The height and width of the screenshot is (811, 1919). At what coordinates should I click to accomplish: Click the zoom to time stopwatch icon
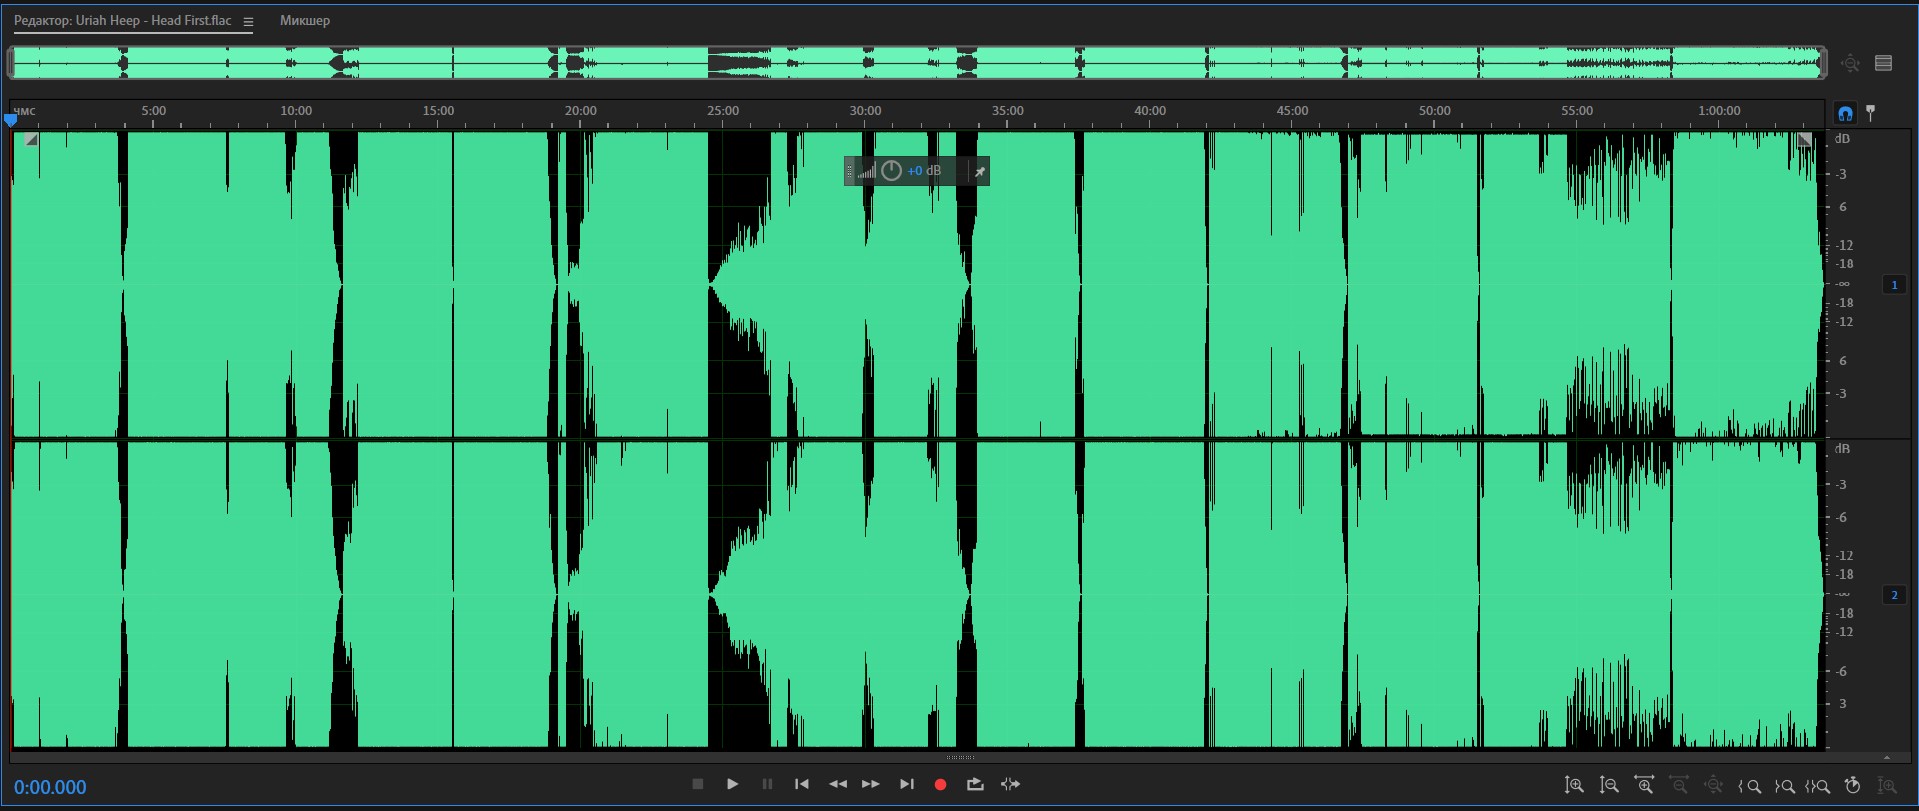1852,786
